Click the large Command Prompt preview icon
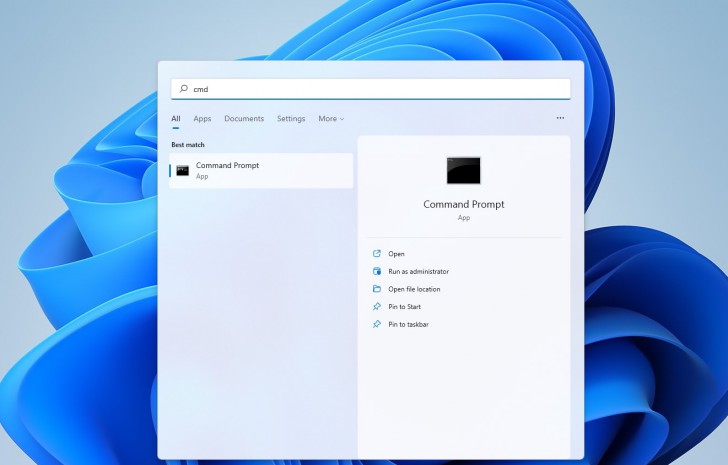Screen dimensions: 728x465 point(463,170)
